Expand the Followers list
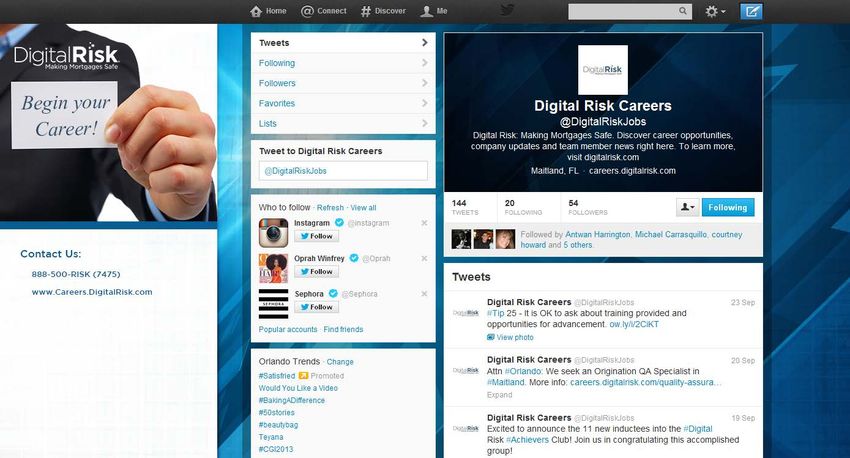850x458 pixels. 342,83
